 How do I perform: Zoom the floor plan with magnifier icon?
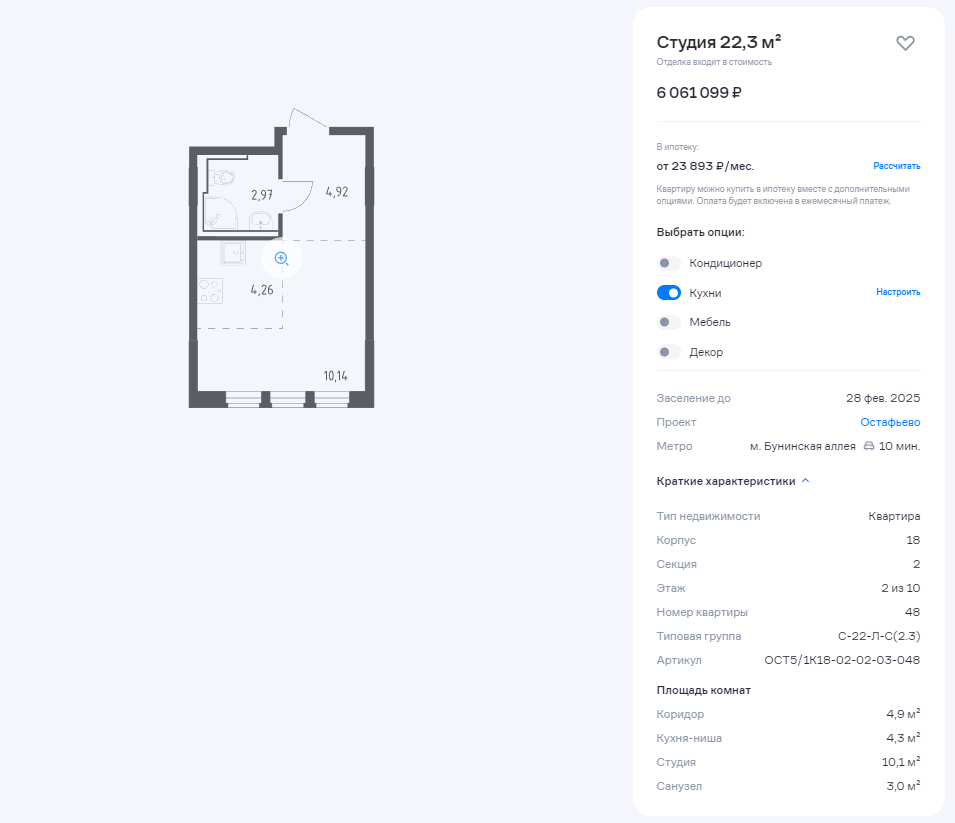point(281,258)
